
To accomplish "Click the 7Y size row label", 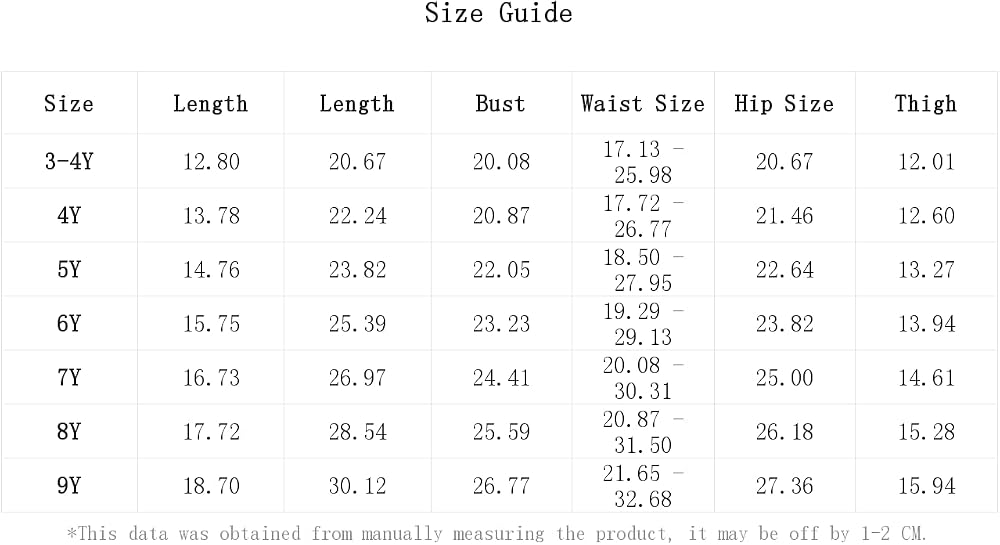I will (x=69, y=378).
